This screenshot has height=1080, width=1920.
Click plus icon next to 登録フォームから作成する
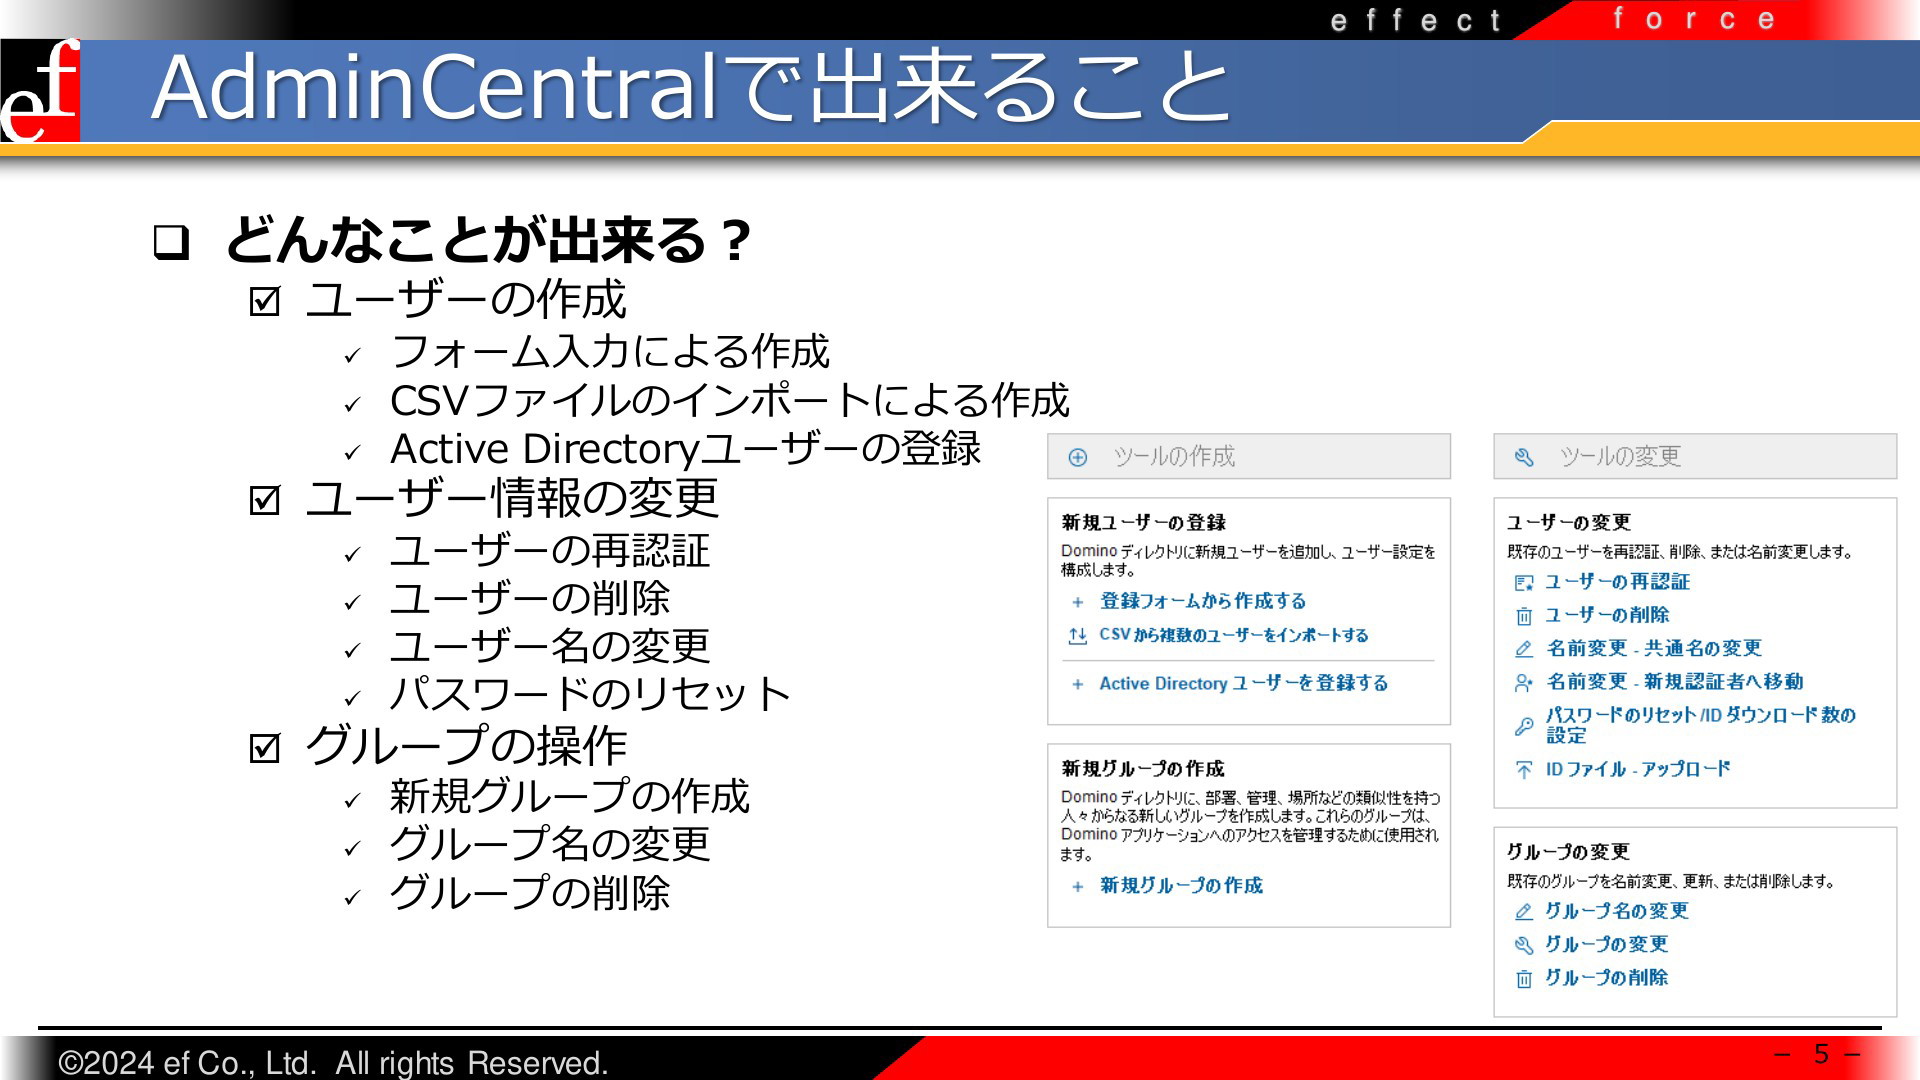pos(1077,602)
